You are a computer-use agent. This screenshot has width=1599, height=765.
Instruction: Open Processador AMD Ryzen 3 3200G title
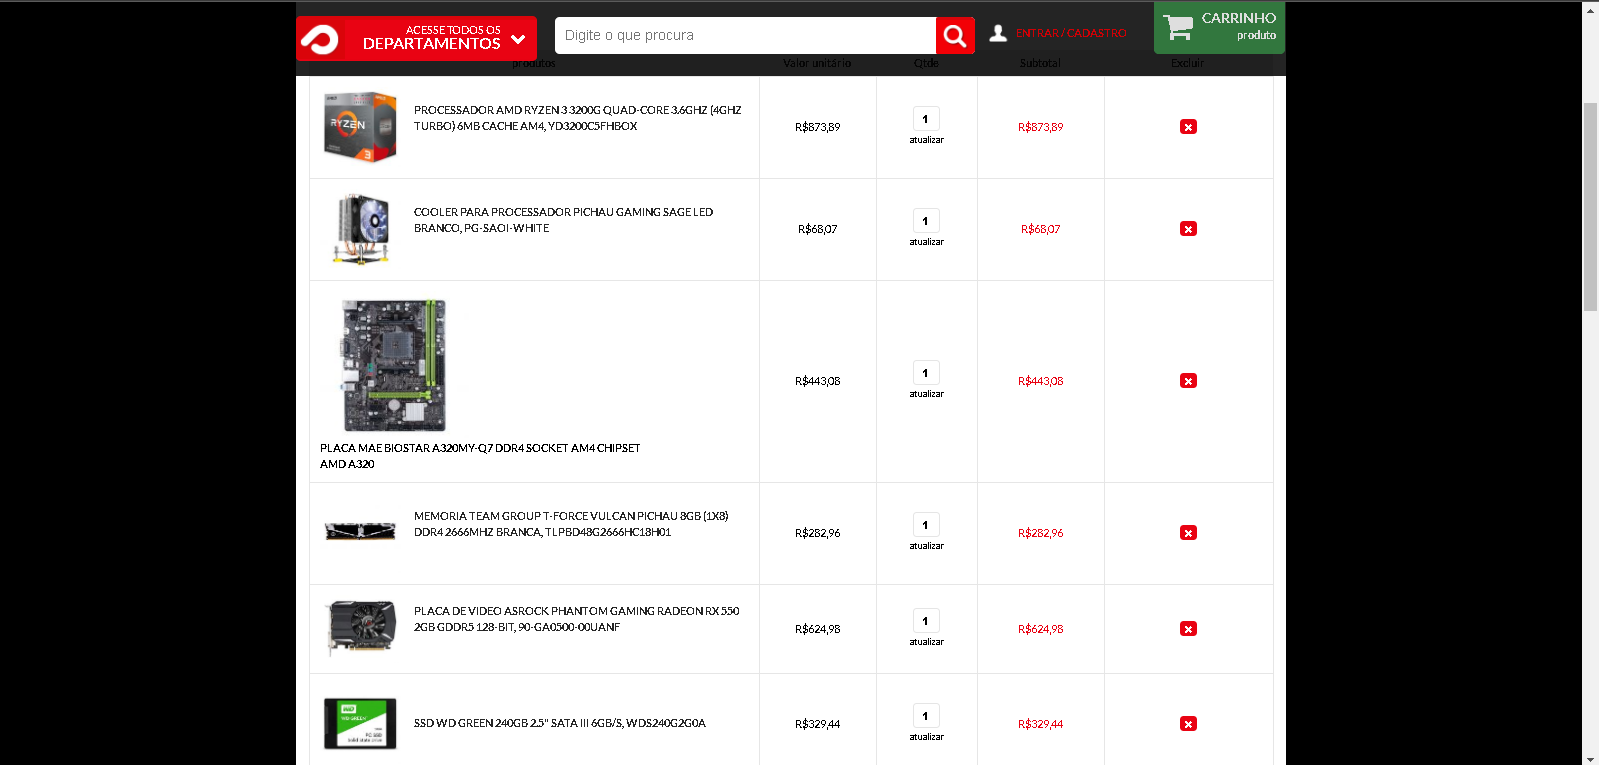coord(578,118)
